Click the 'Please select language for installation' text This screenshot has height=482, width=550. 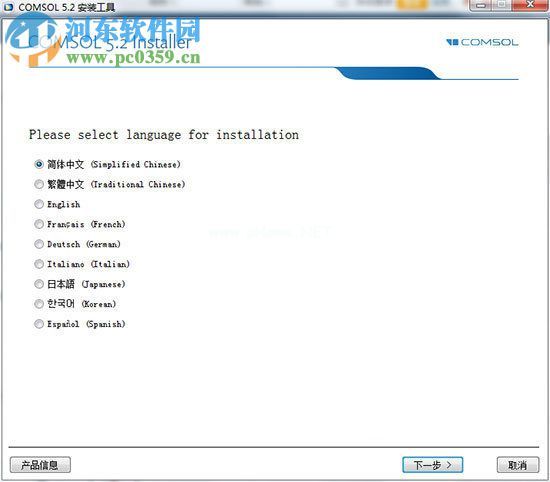point(164,135)
